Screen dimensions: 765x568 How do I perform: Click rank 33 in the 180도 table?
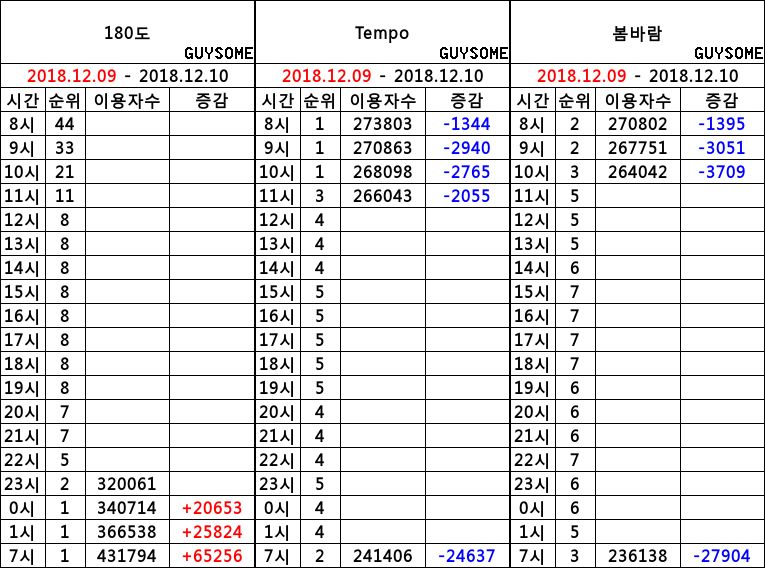(64, 148)
